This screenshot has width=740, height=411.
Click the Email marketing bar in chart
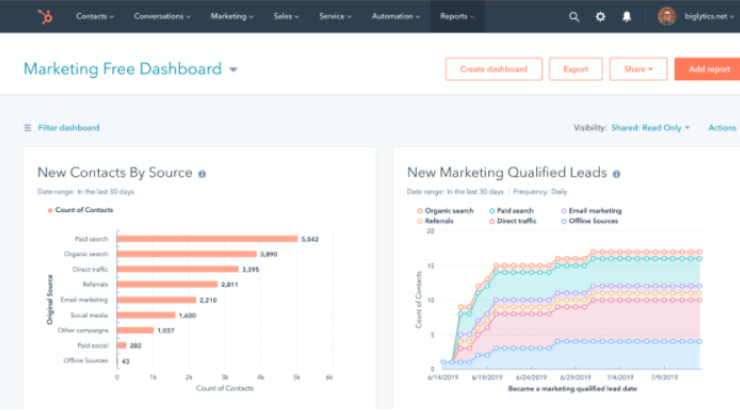coord(157,300)
